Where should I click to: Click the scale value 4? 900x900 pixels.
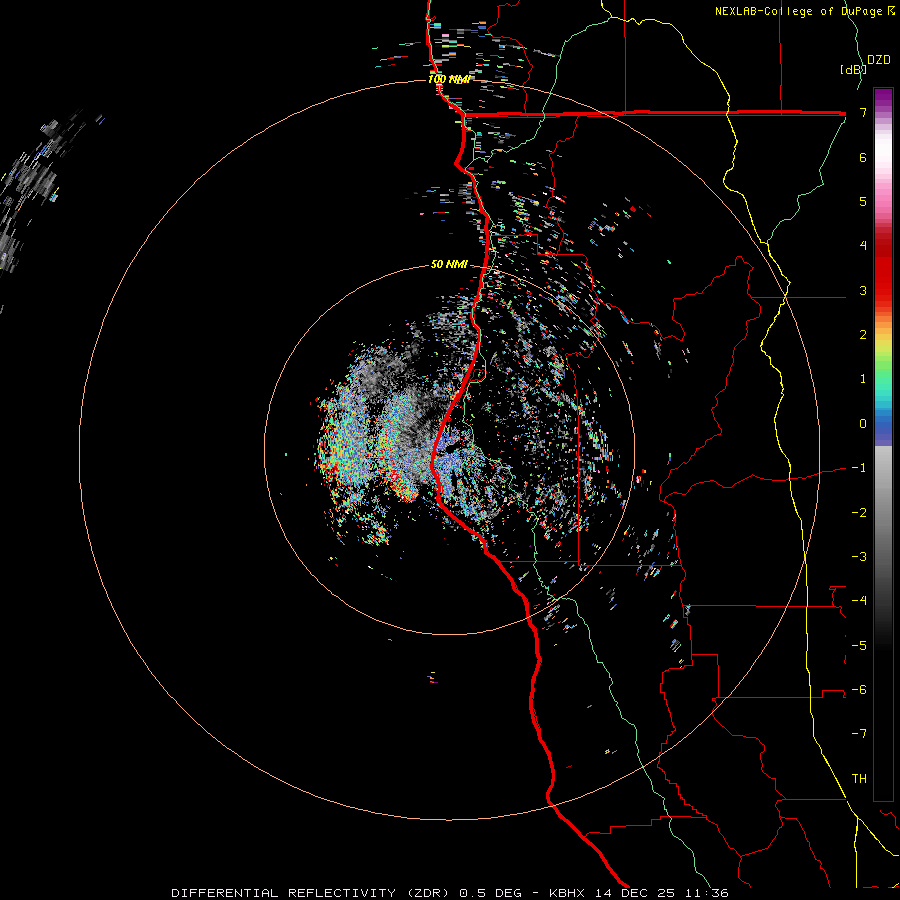[863, 246]
